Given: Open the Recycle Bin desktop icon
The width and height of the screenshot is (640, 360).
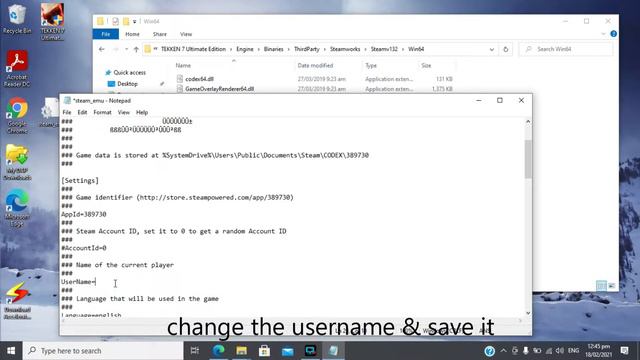Looking at the screenshot, I should pyautogui.click(x=17, y=19).
